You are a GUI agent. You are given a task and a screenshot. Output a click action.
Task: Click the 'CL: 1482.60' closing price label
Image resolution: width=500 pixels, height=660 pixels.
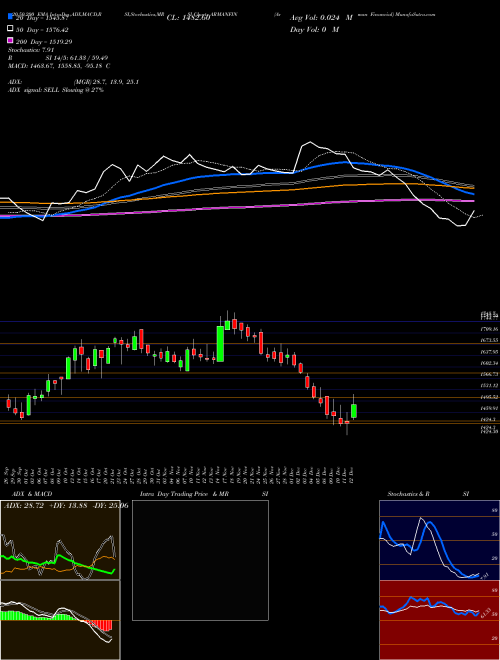[188, 18]
